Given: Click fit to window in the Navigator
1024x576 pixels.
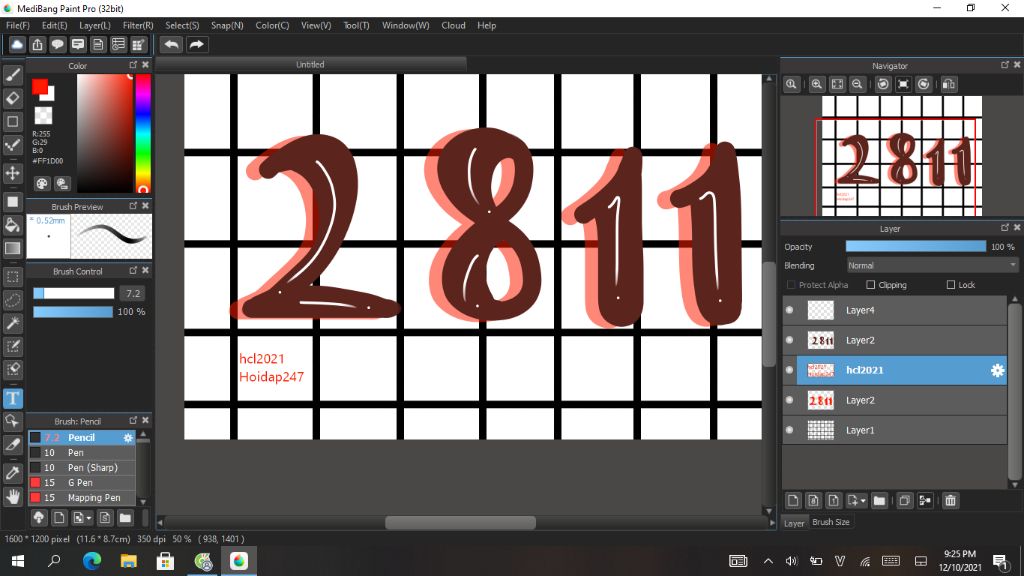Looking at the screenshot, I should point(837,84).
